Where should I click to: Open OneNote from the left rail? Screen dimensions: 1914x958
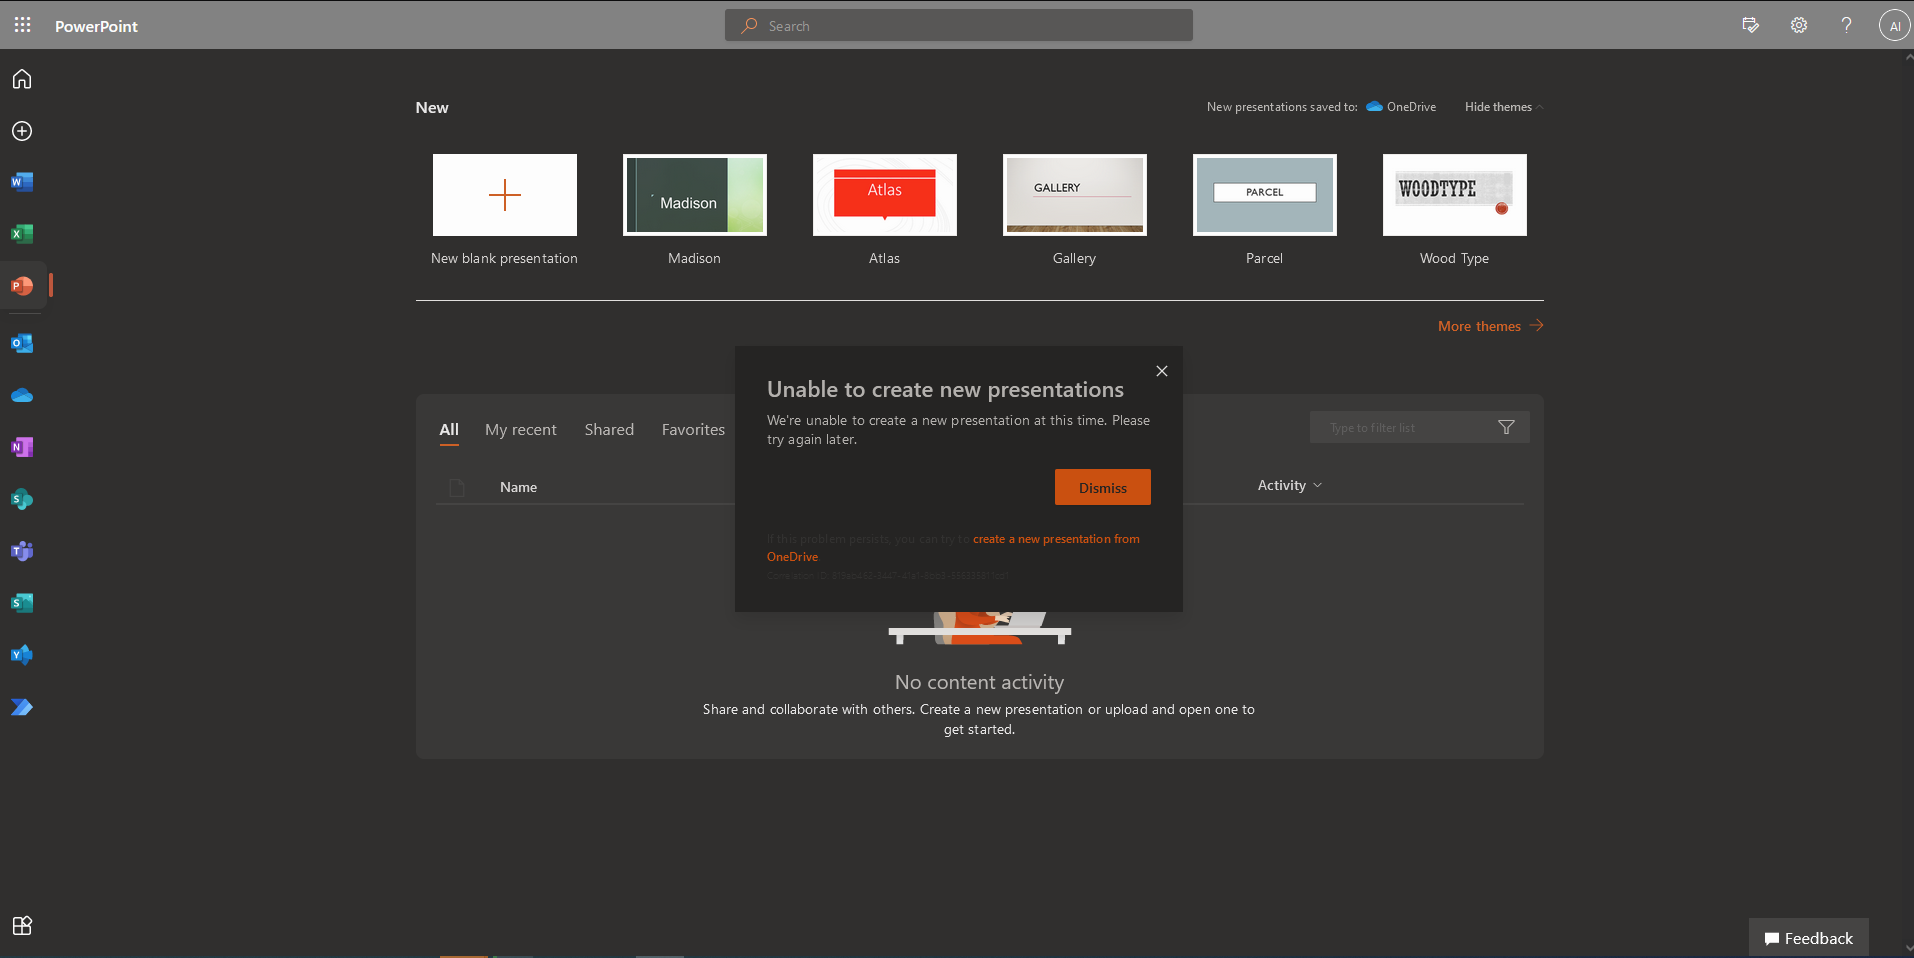(x=22, y=447)
